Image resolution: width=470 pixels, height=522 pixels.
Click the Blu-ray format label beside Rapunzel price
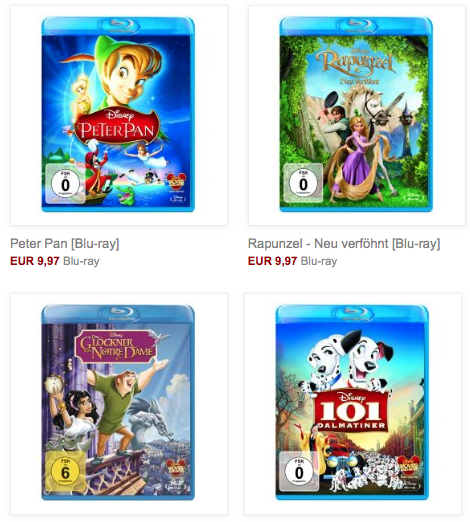tap(319, 261)
